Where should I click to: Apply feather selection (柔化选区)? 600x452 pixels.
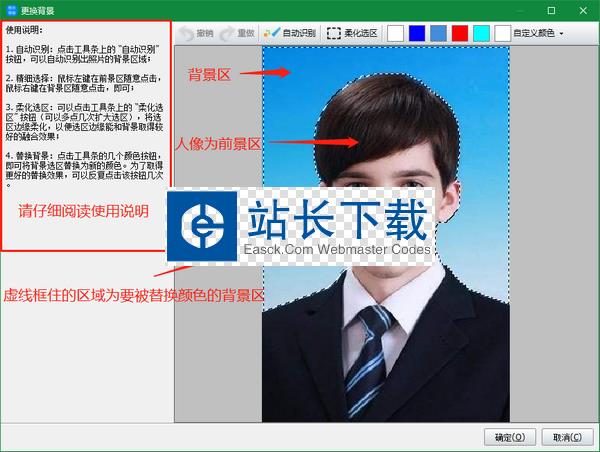click(353, 33)
